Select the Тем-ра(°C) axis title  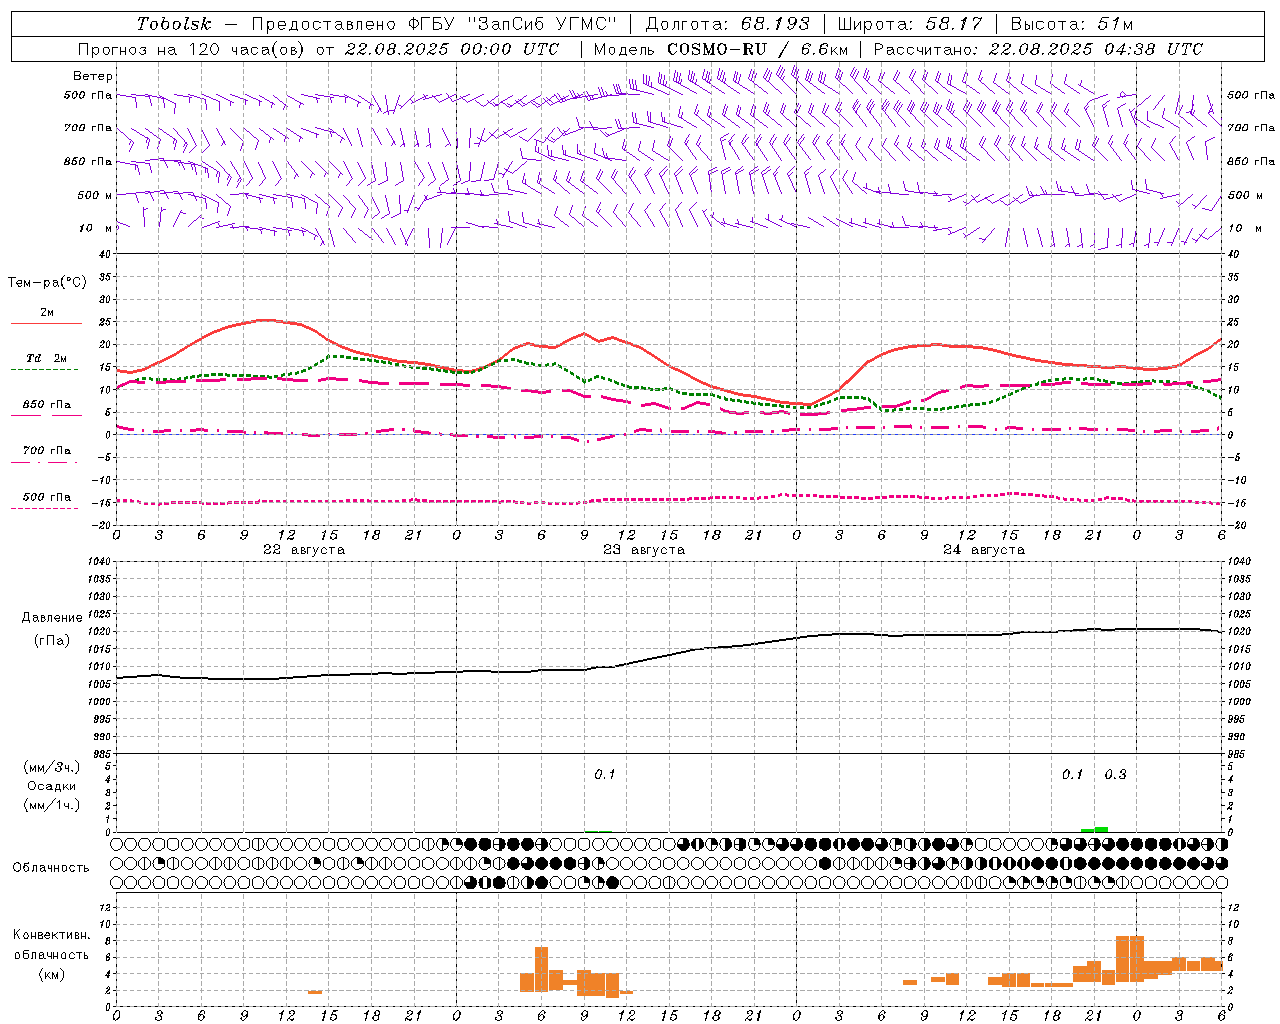47,283
